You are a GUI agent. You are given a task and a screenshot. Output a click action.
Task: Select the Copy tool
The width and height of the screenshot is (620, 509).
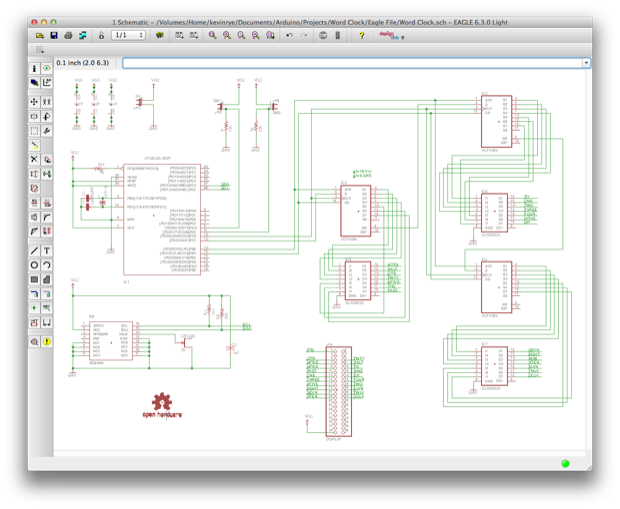click(47, 102)
